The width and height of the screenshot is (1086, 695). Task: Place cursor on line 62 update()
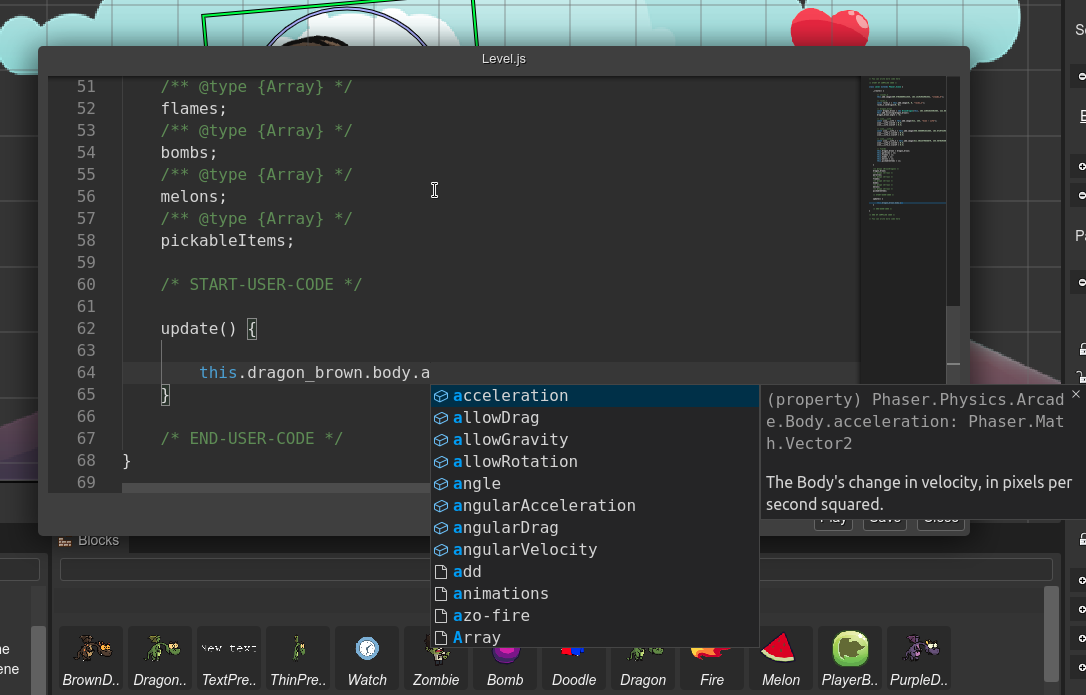[x=210, y=329]
